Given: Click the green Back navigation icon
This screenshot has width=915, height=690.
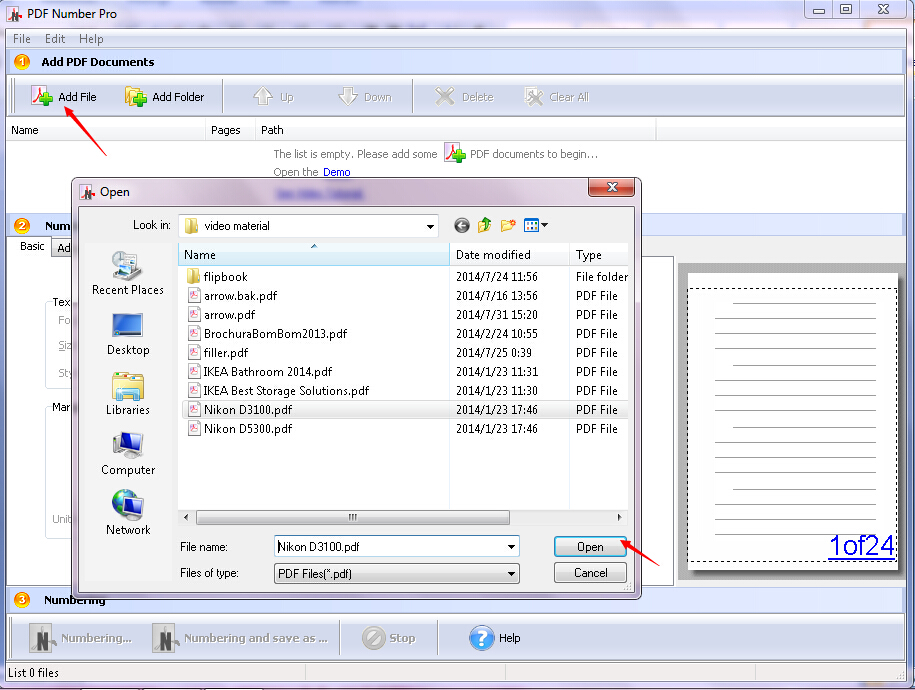Looking at the screenshot, I should (461, 225).
